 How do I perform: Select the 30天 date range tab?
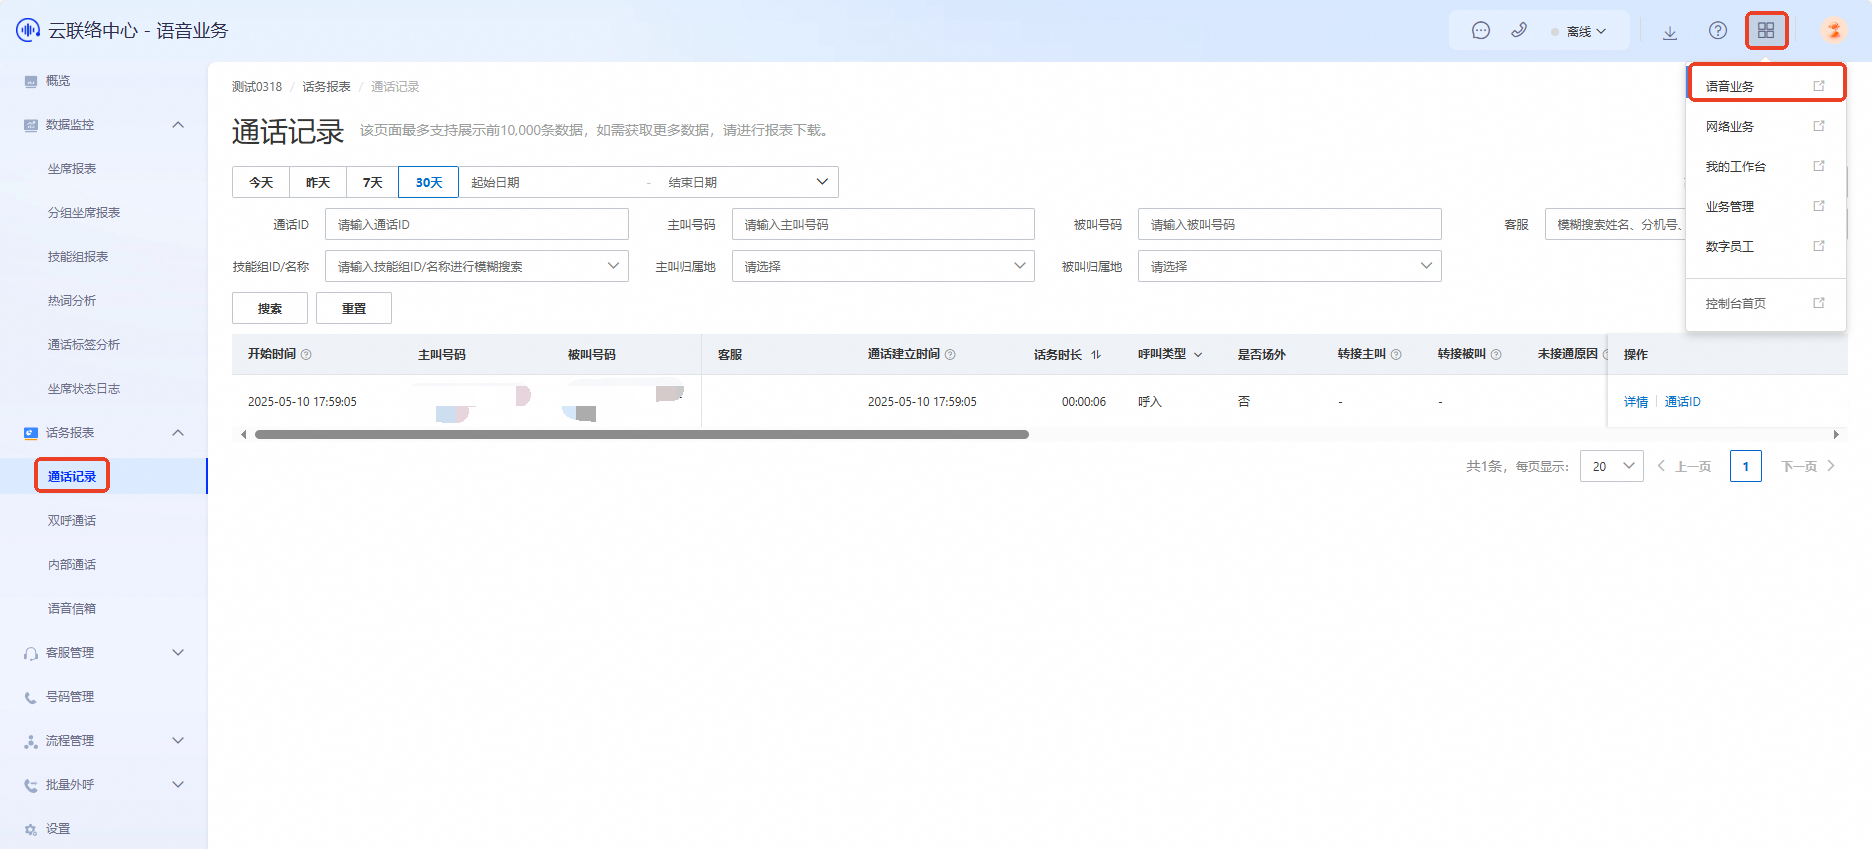click(x=429, y=182)
